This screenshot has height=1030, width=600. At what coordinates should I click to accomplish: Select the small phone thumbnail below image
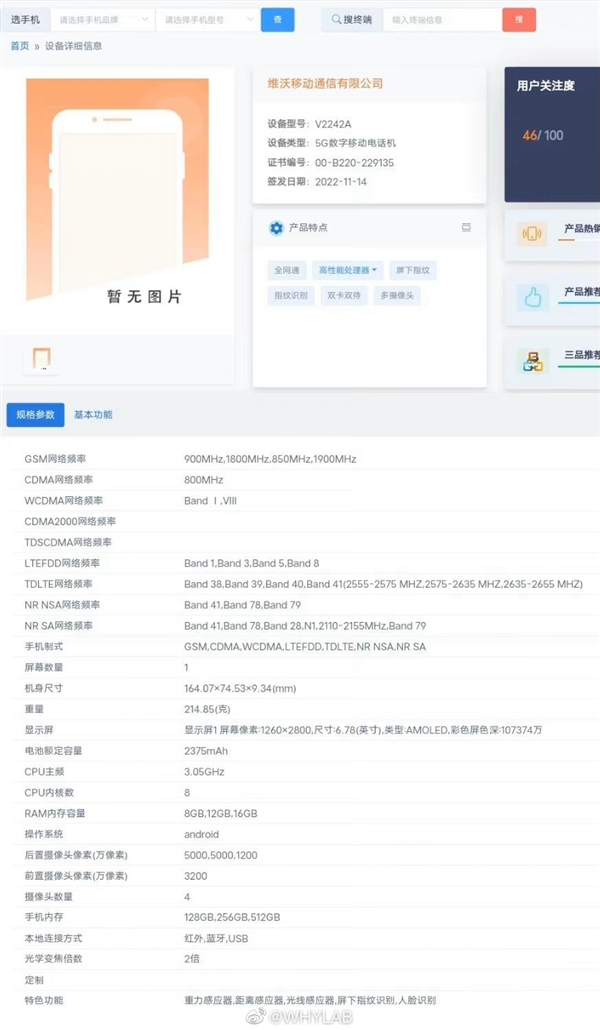click(x=41, y=359)
